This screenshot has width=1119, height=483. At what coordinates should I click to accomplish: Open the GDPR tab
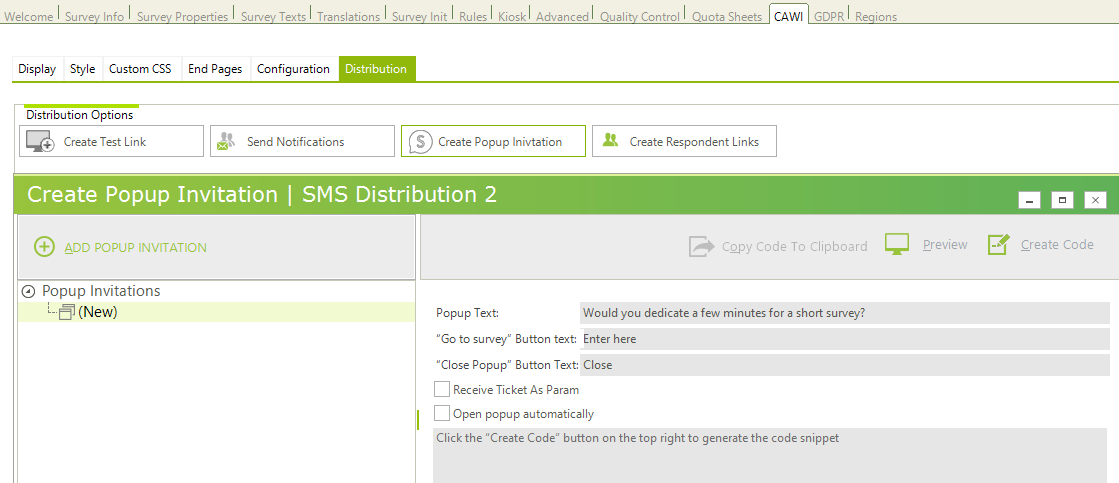tap(828, 16)
